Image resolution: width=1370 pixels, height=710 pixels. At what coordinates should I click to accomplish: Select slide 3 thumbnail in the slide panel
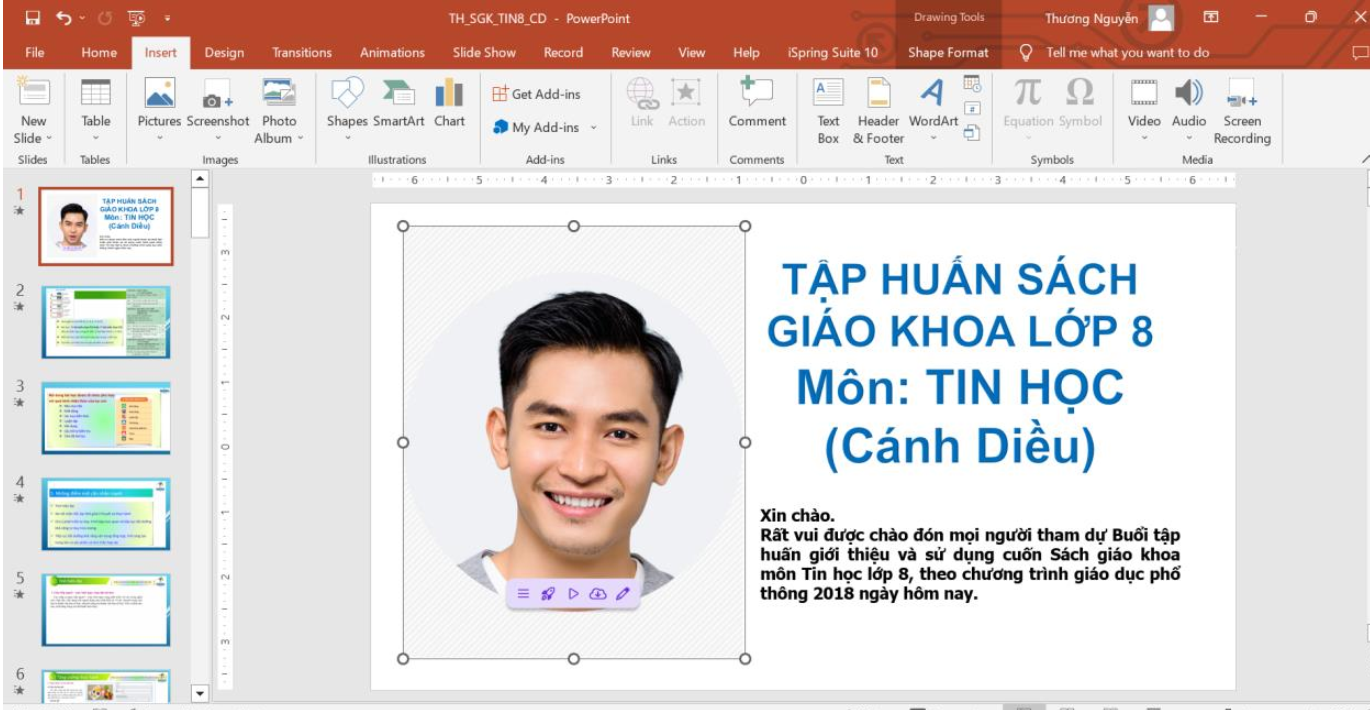(106, 417)
